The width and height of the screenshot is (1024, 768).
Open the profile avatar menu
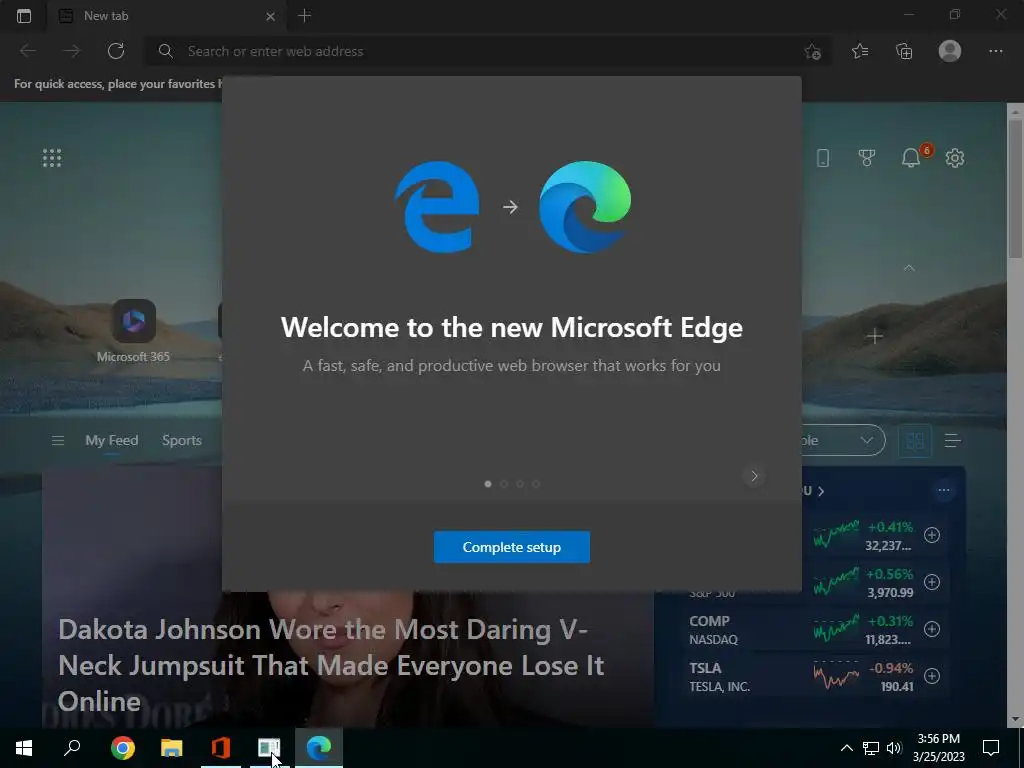[950, 51]
